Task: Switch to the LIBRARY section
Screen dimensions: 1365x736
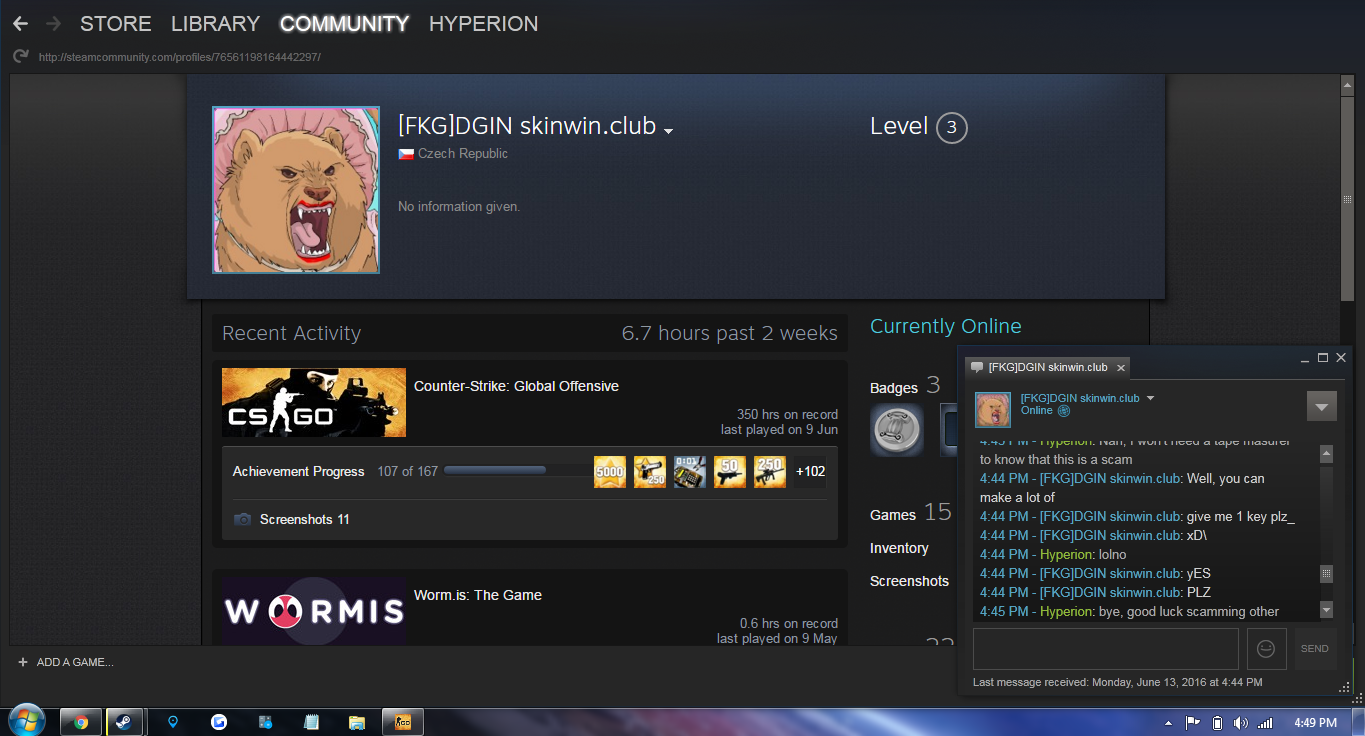Action: click(x=215, y=24)
